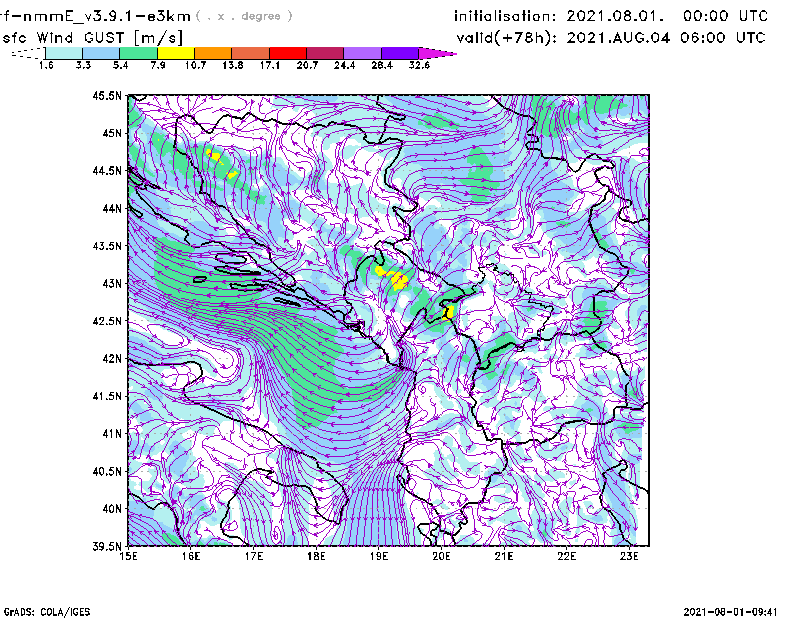Click latitude label 45N
This screenshot has width=800, height=618.
[112, 133]
